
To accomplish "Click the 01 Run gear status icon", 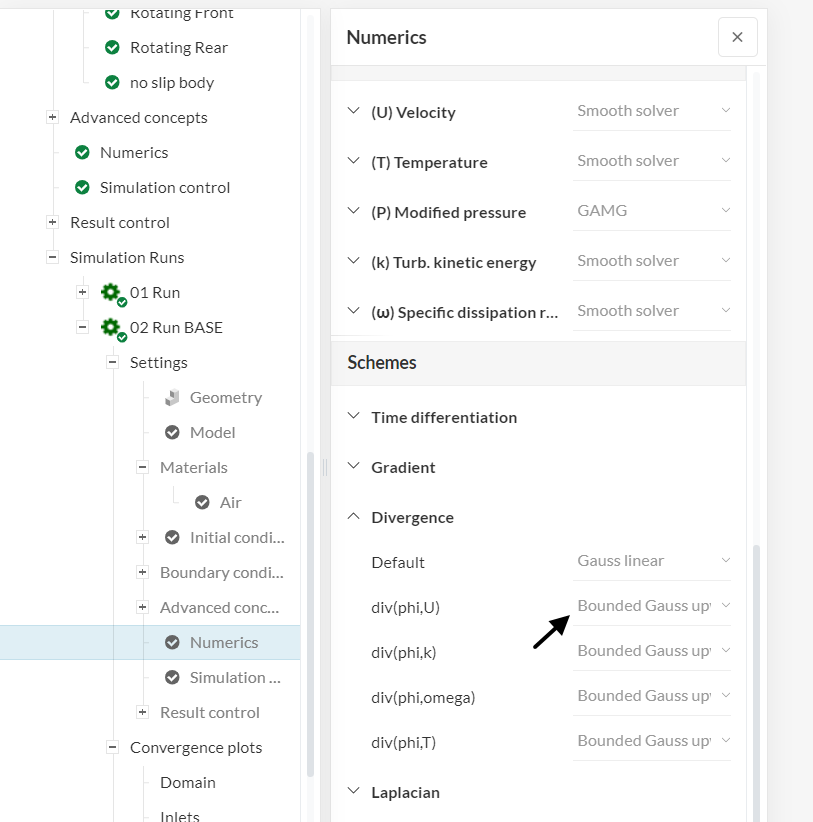I will coord(112,293).
